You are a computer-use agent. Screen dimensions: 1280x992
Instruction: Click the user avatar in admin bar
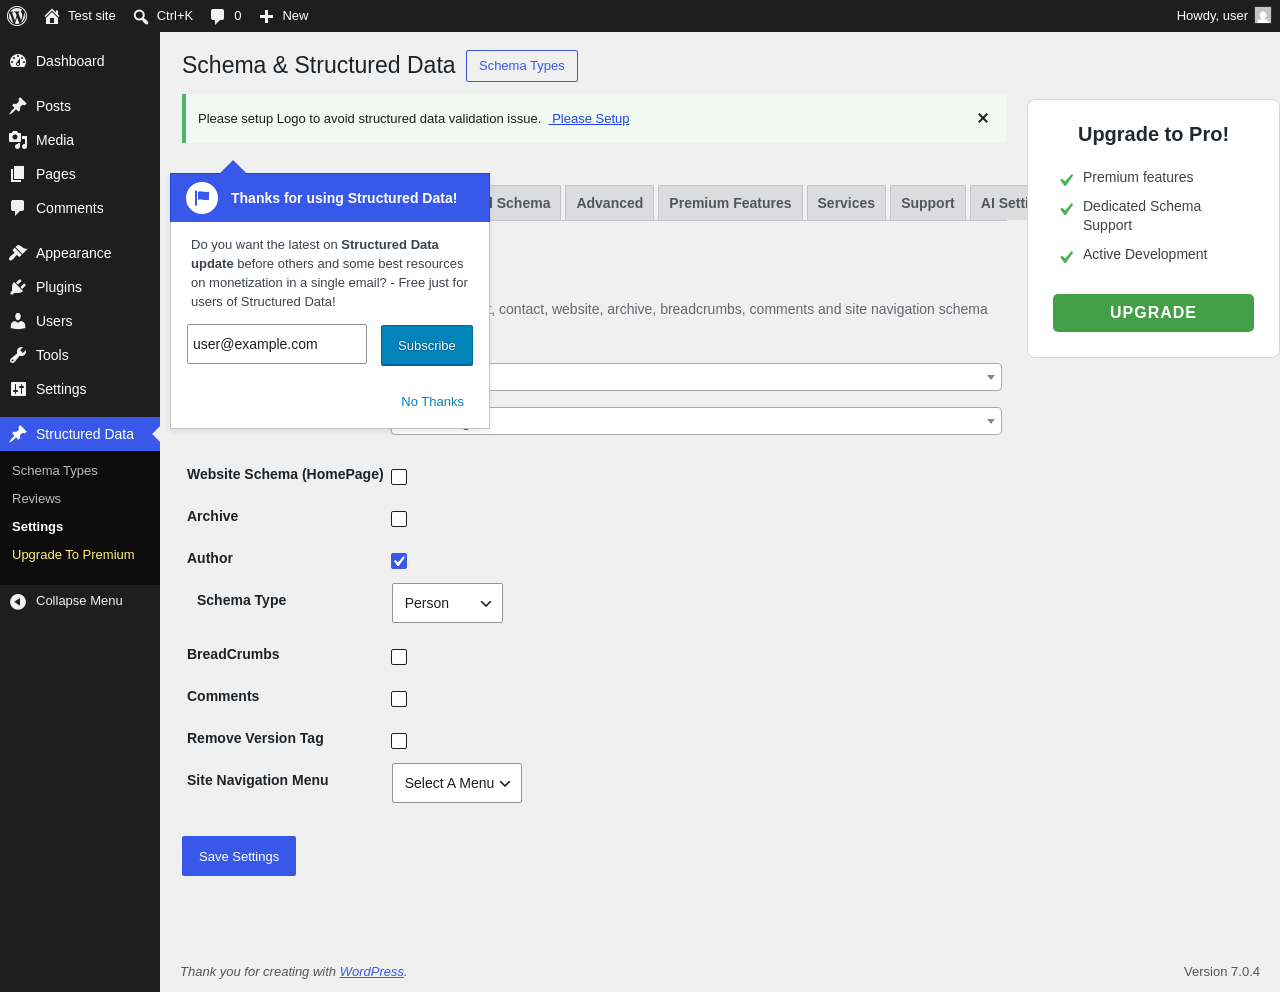click(1263, 16)
